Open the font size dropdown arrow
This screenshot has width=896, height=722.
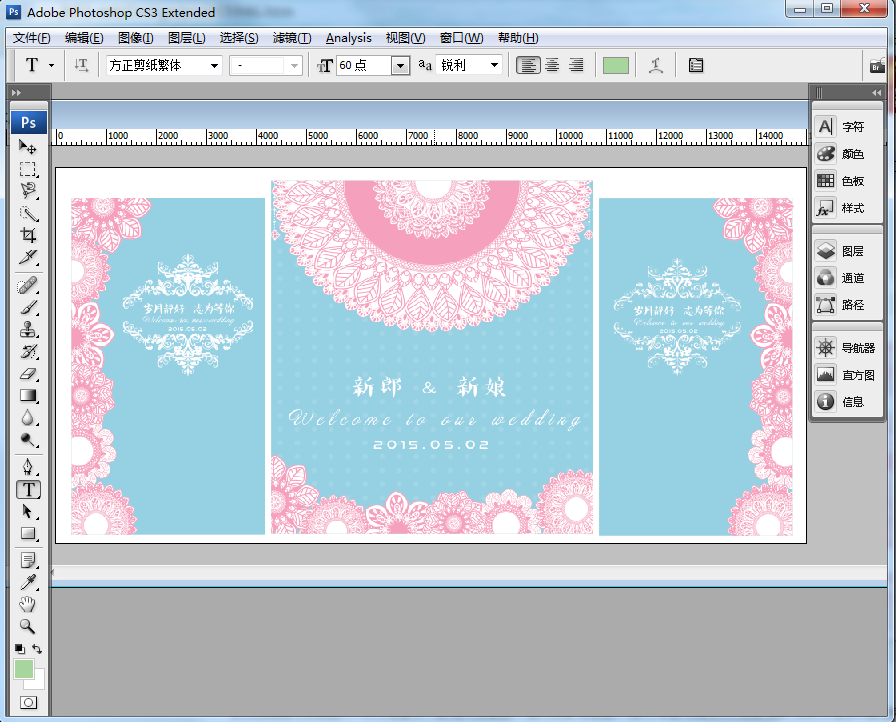pos(401,66)
